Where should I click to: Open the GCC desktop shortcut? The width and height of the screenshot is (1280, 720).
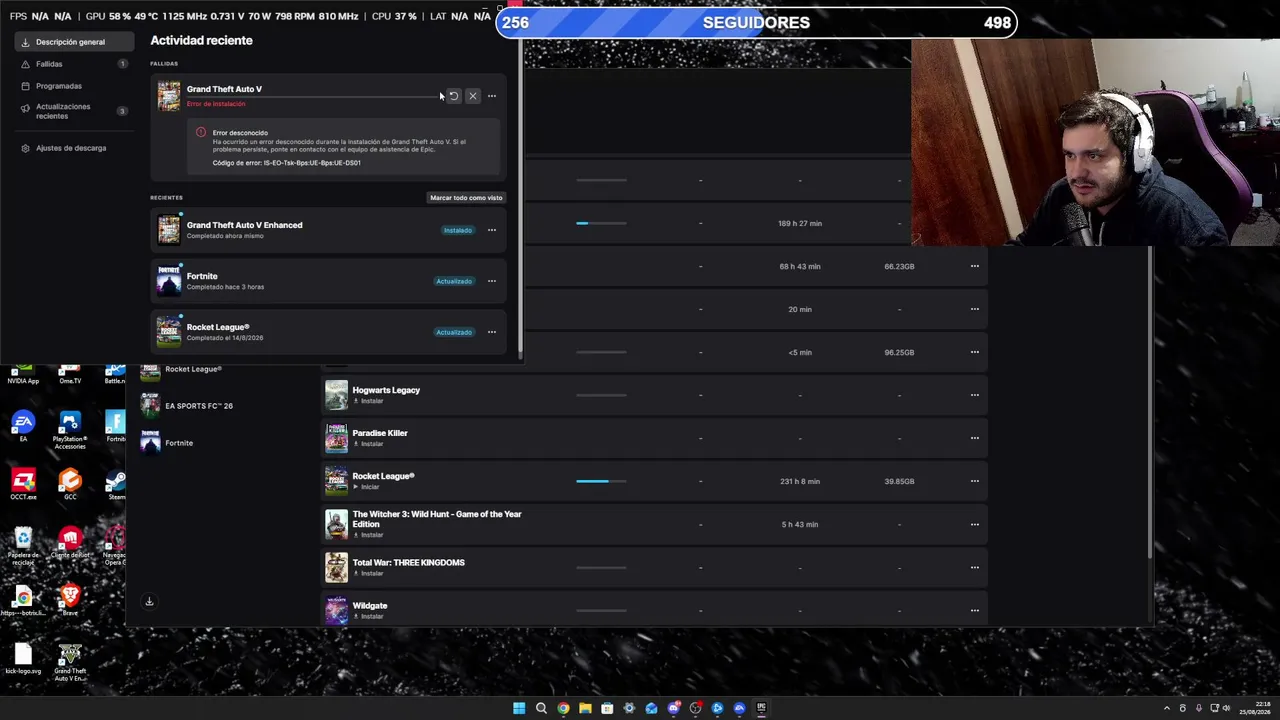point(70,485)
